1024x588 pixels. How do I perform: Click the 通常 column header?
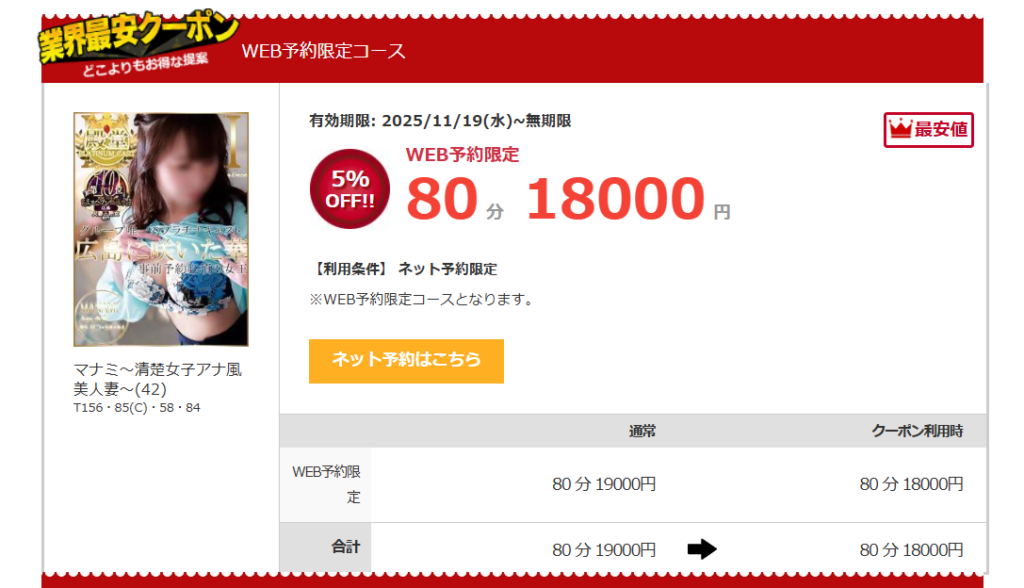coord(642,431)
